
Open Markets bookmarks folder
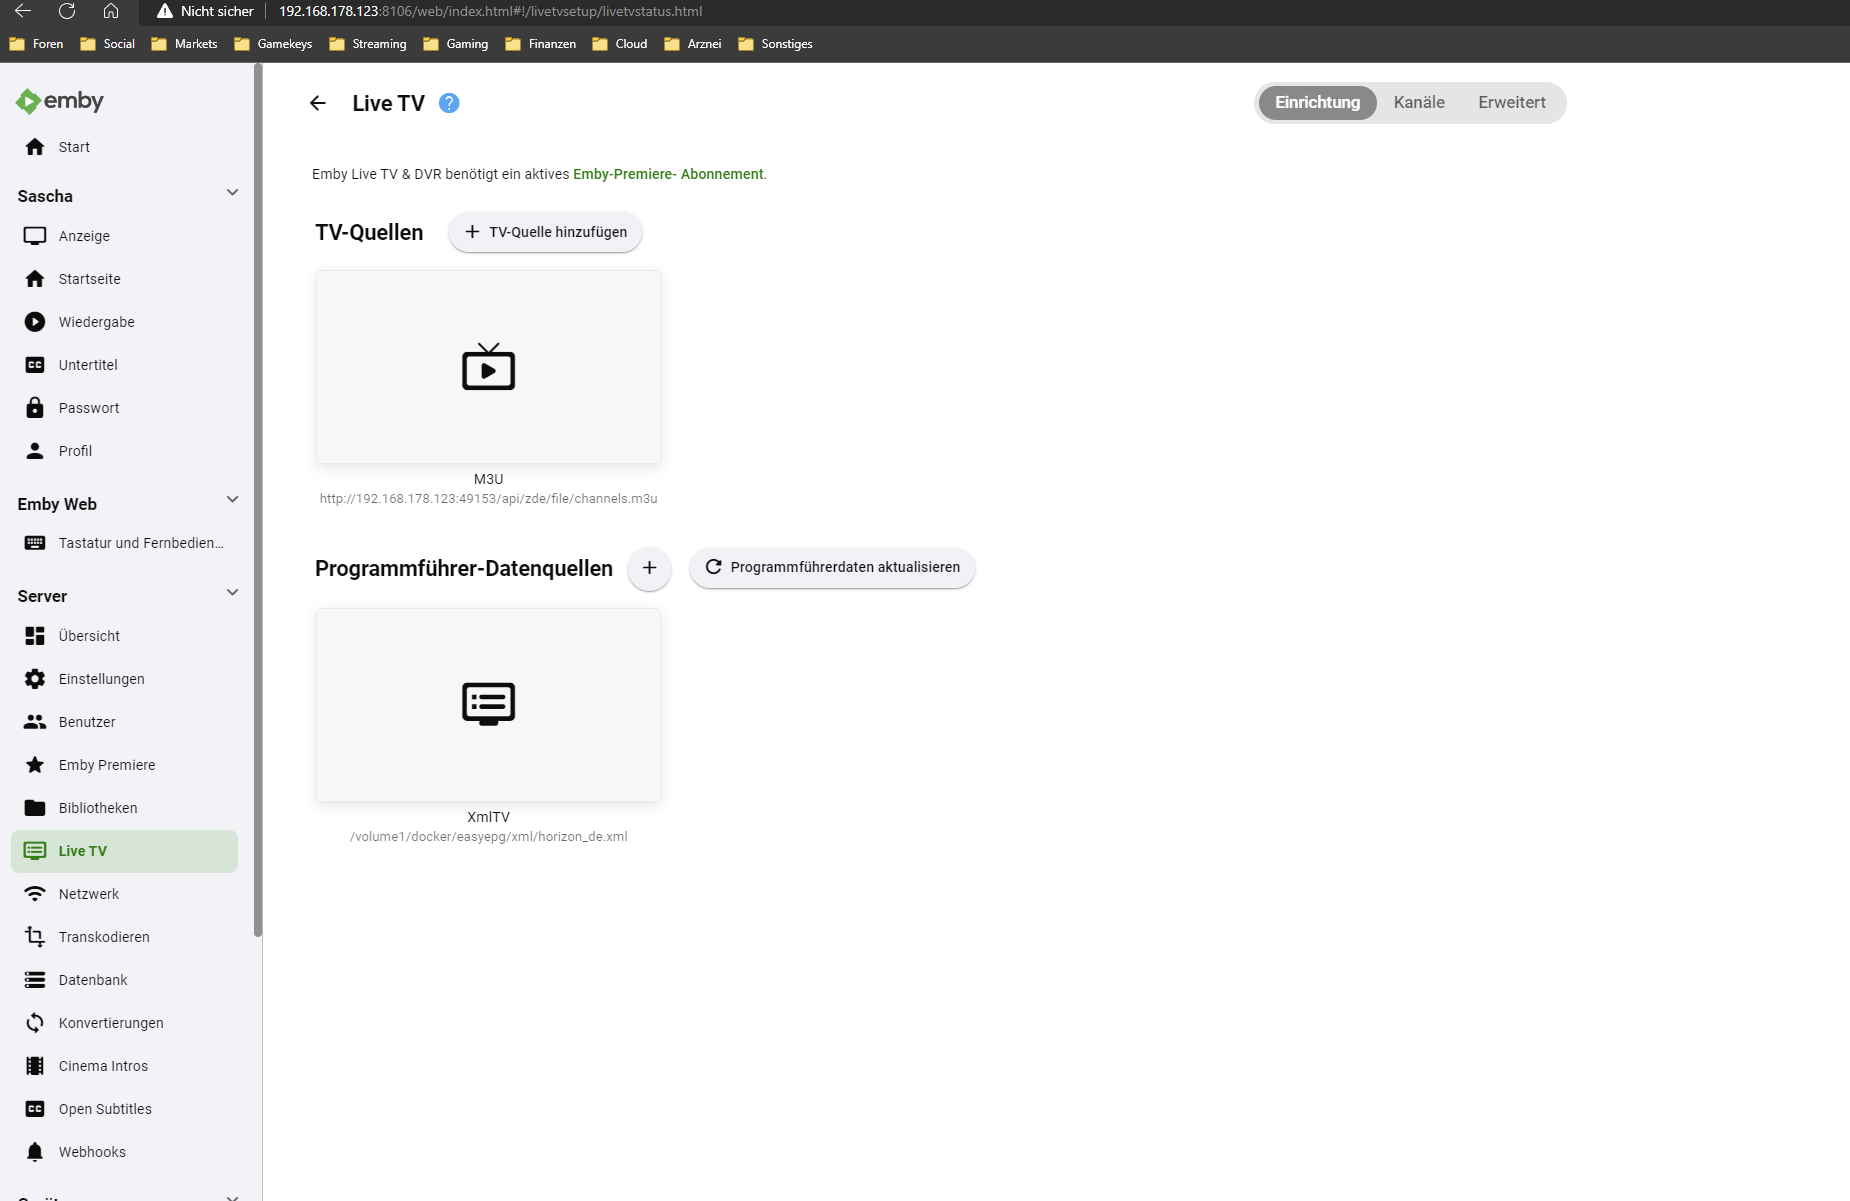pos(184,44)
